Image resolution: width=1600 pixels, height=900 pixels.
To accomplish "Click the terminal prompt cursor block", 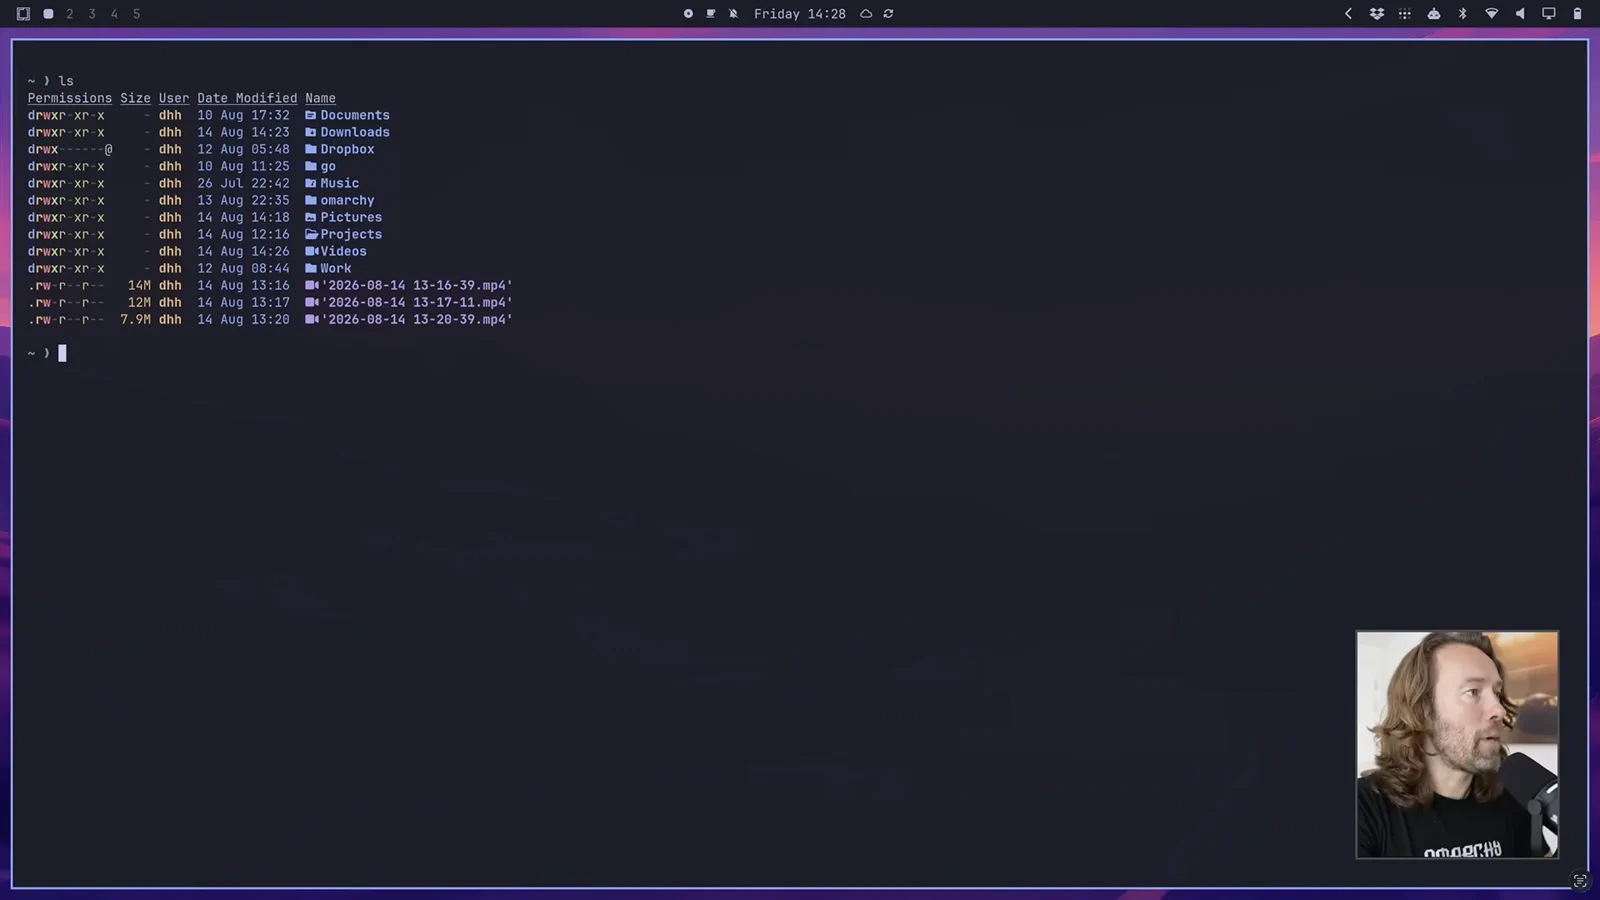I will [62, 353].
